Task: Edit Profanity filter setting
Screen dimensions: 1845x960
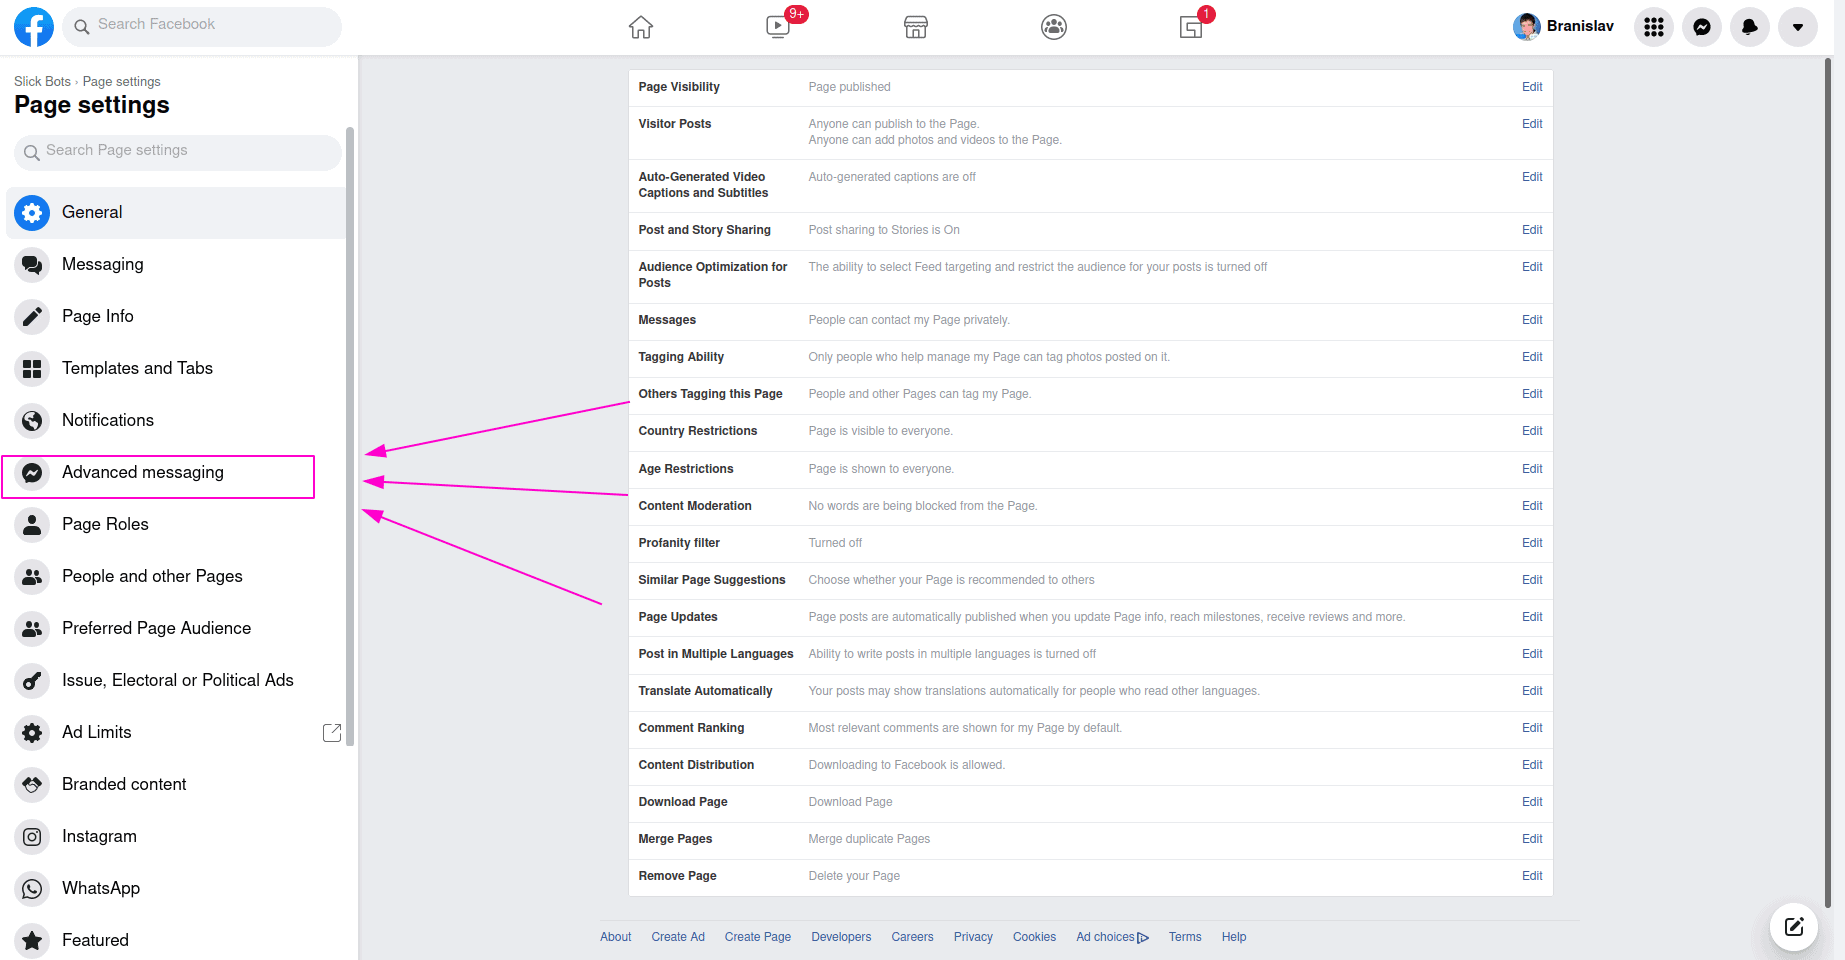Action: coord(1532,543)
